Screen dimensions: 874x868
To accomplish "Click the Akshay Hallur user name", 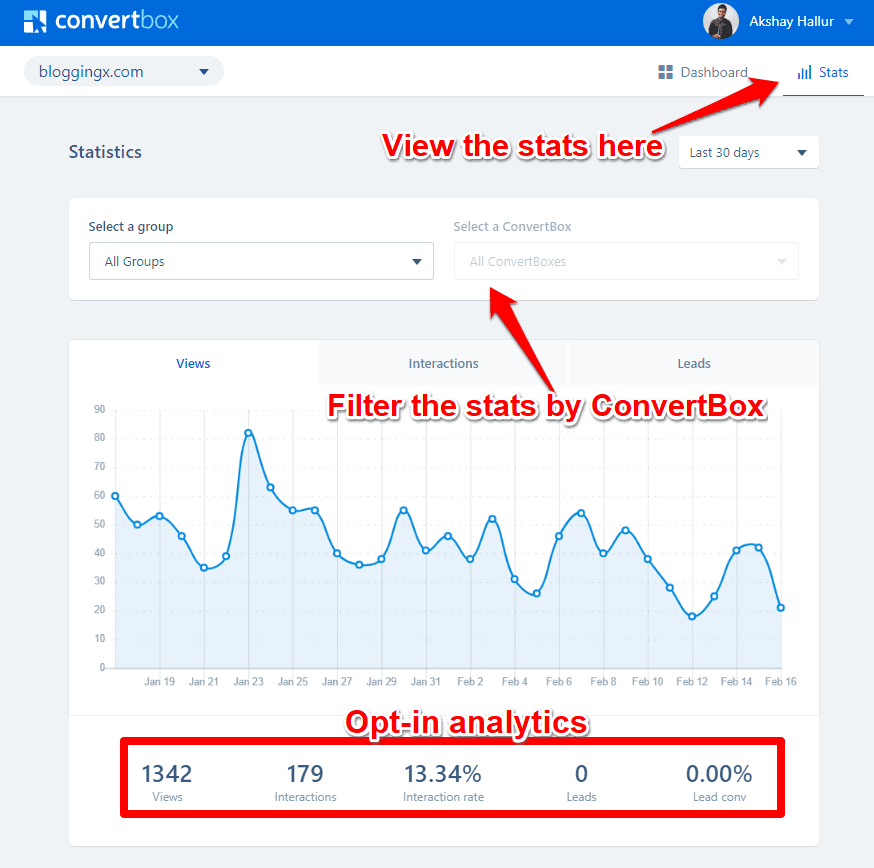I will point(791,21).
